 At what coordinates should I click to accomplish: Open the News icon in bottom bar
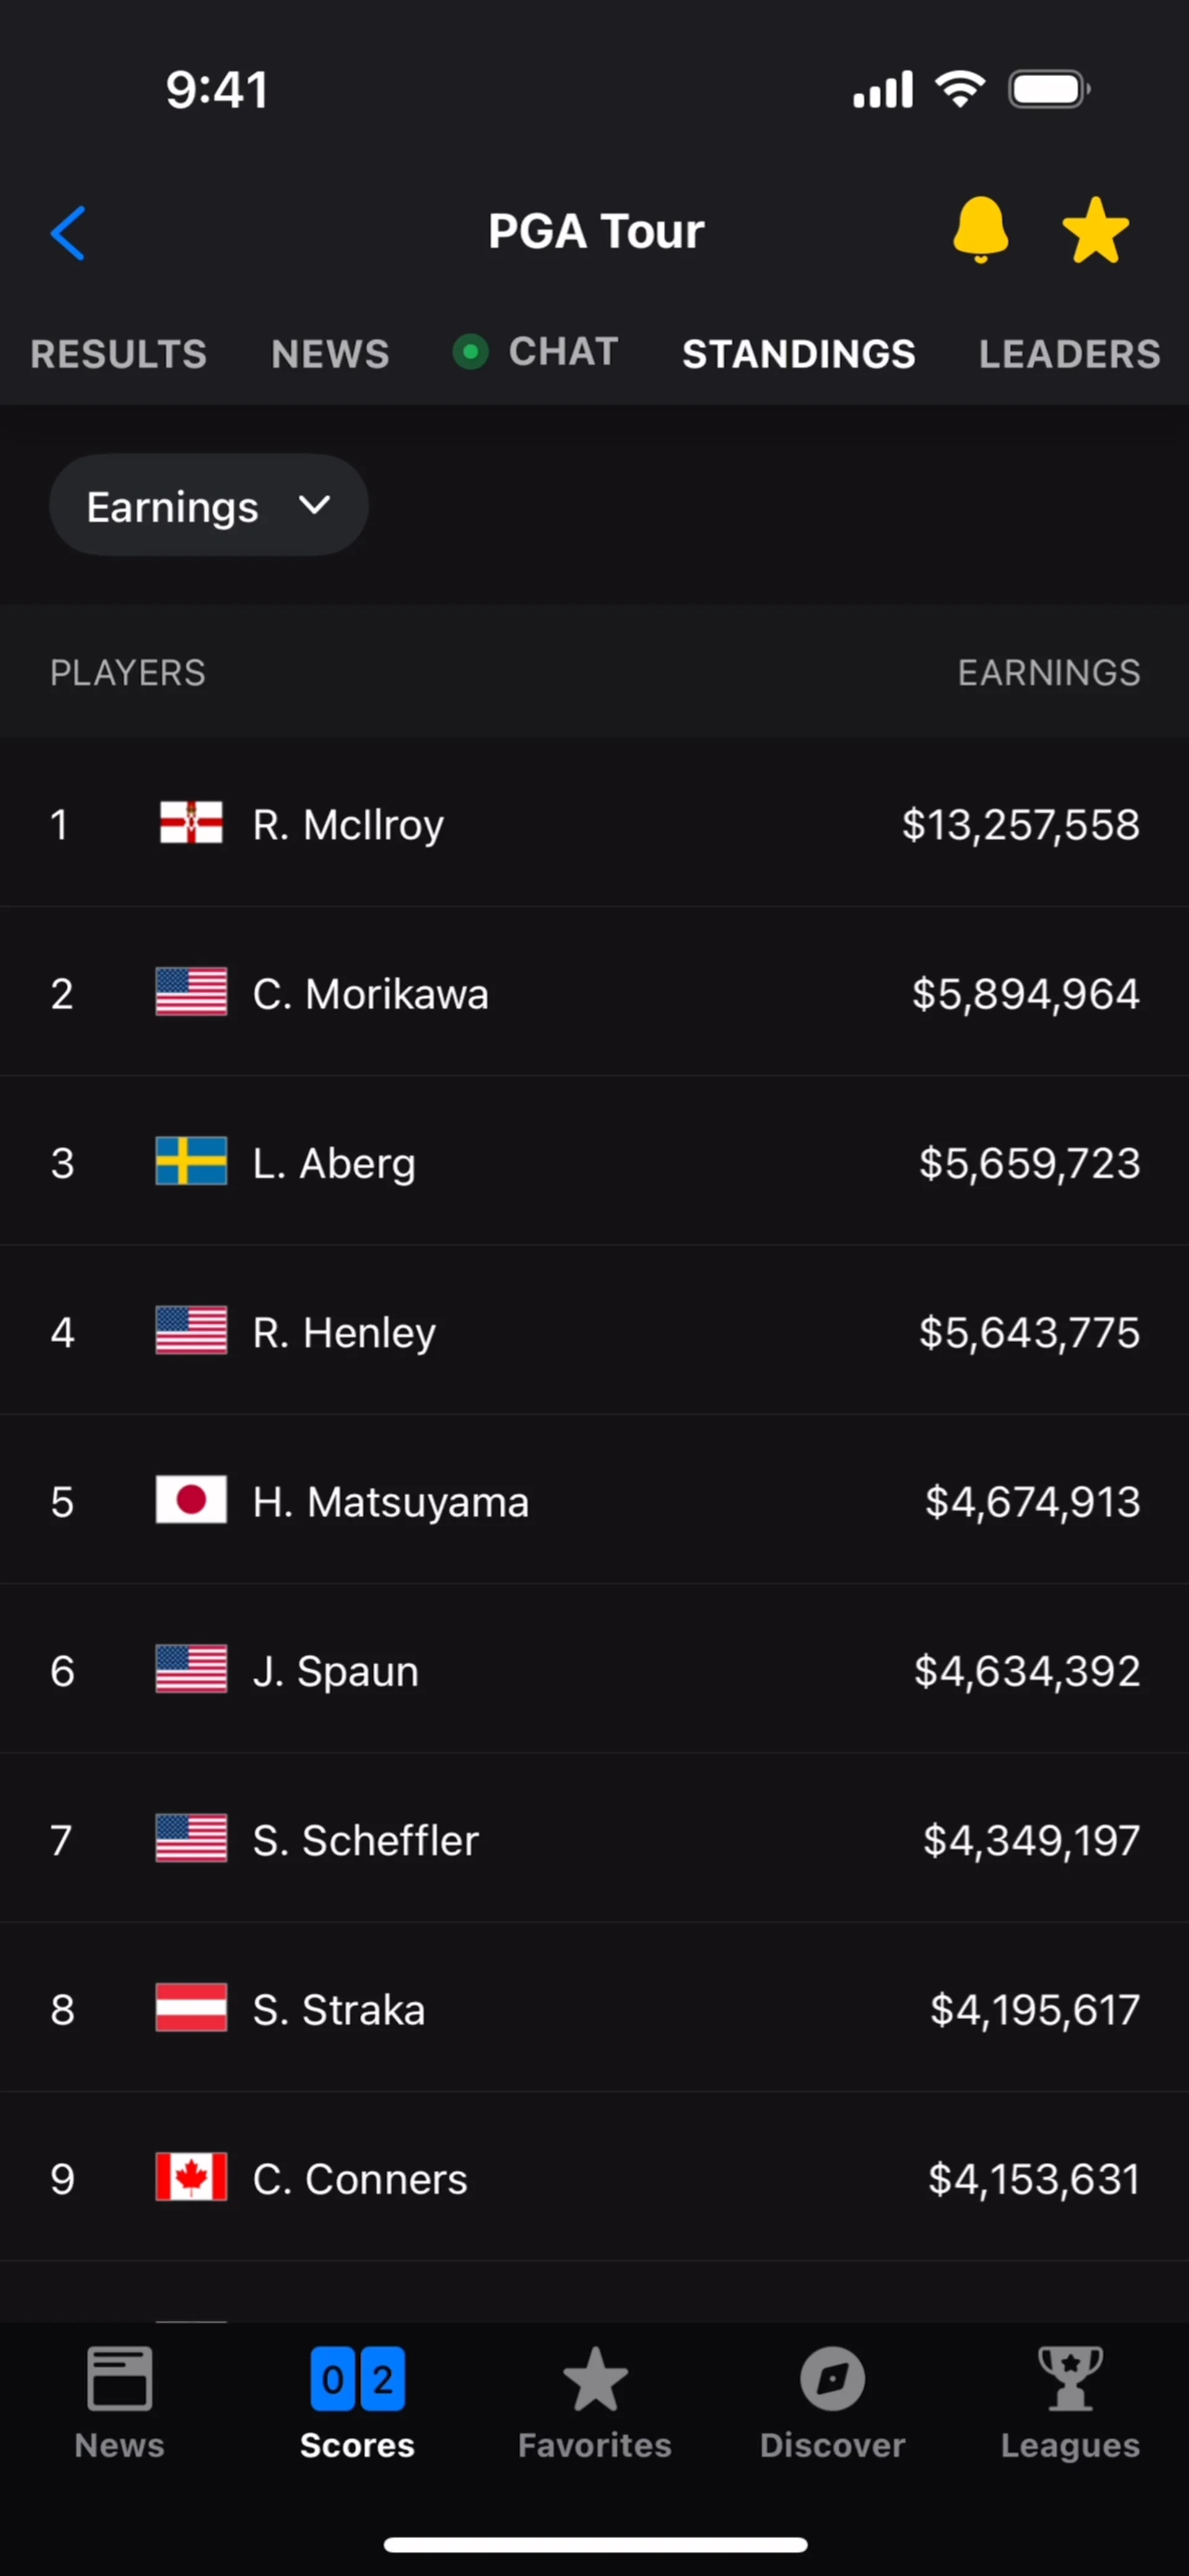[119, 2401]
